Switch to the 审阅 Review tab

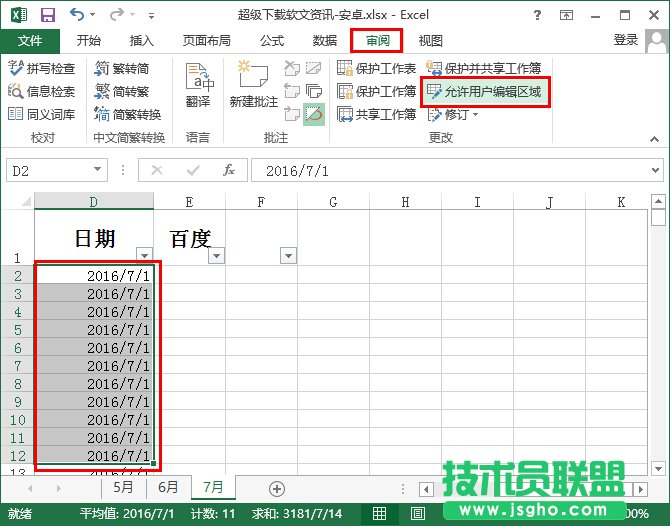click(x=376, y=41)
